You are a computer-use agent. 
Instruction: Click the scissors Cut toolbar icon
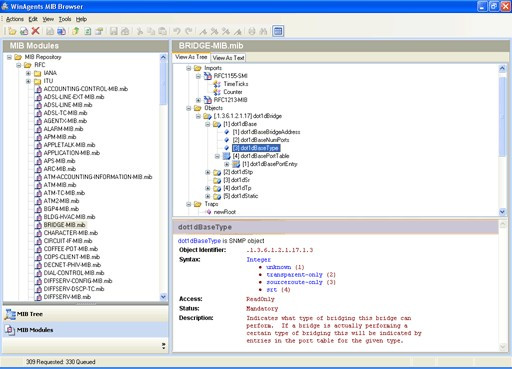(x=140, y=31)
